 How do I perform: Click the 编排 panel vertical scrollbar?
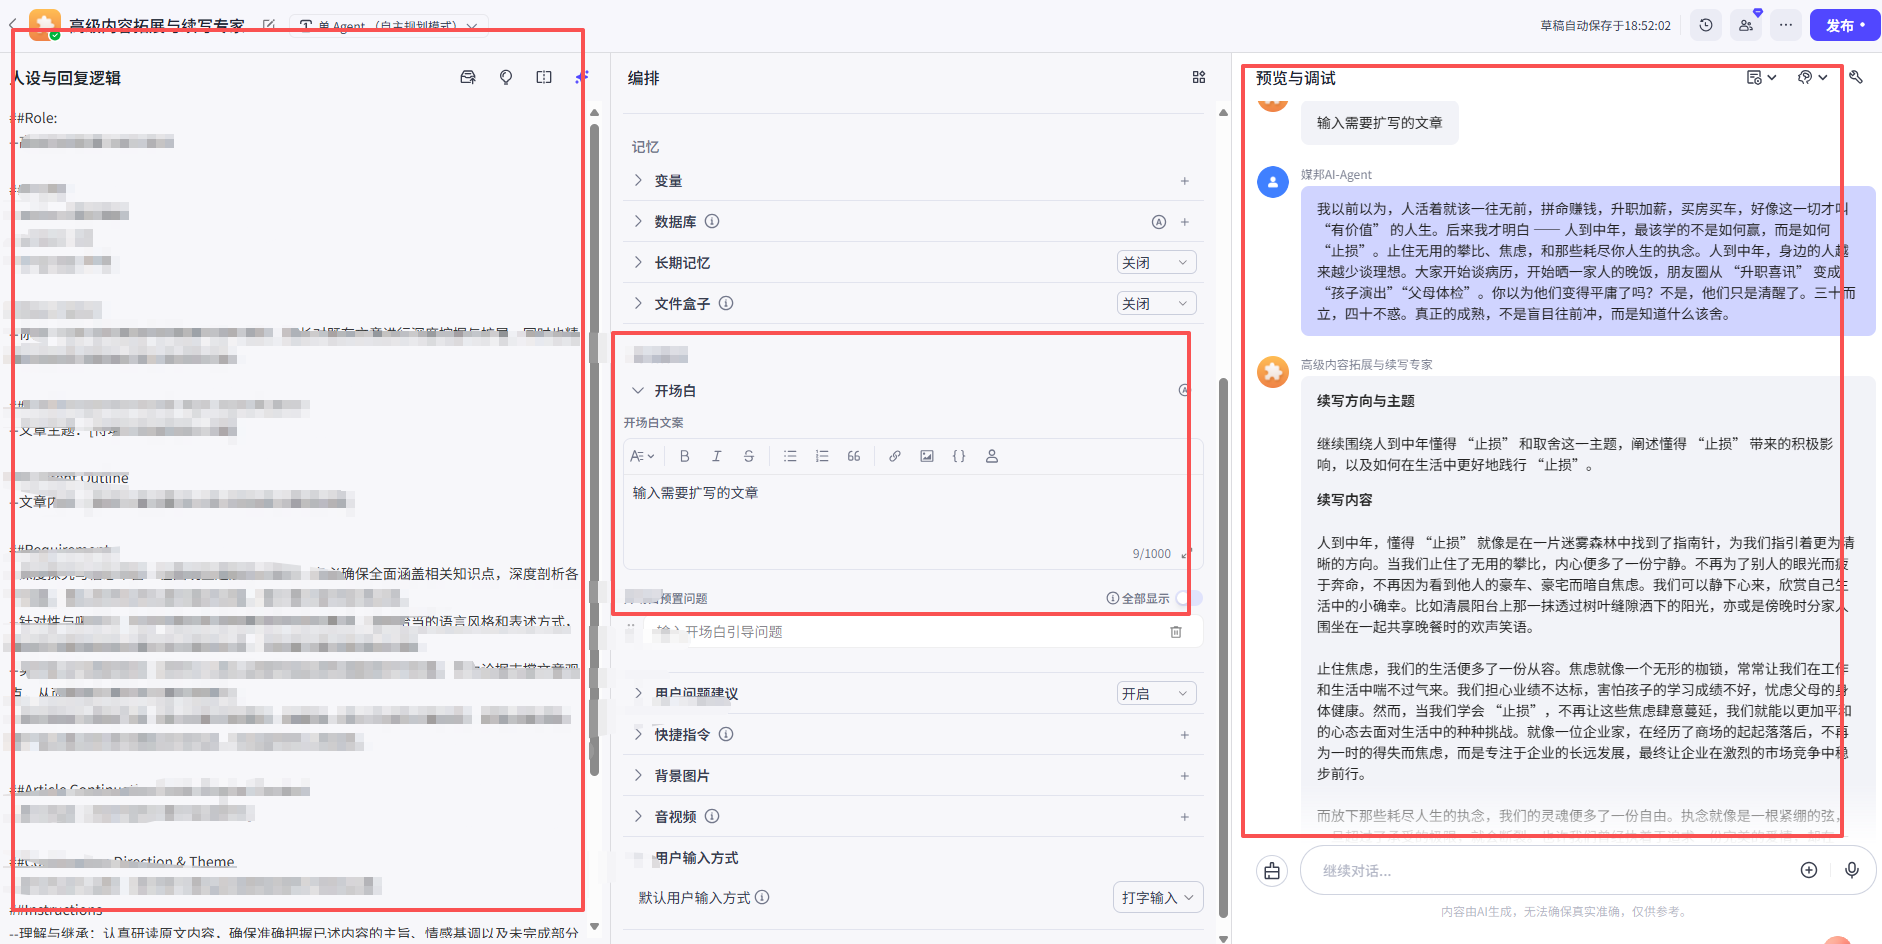(x=1223, y=647)
